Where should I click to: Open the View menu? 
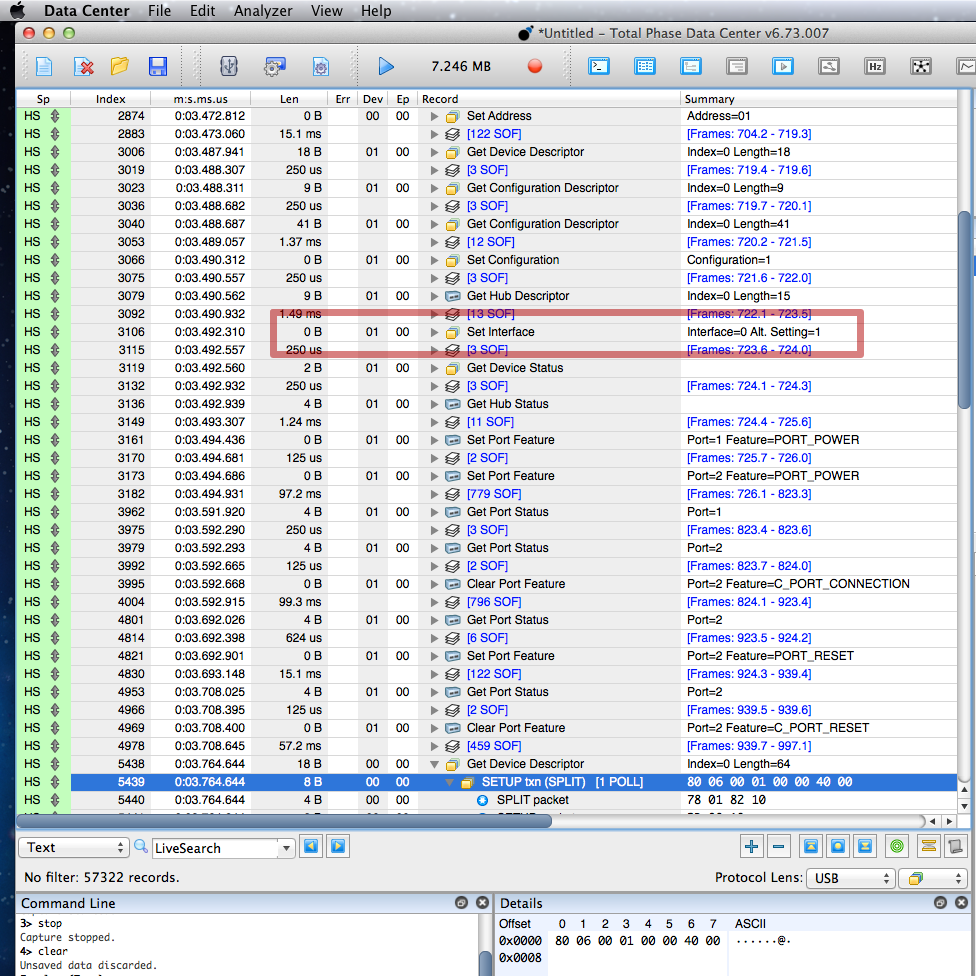point(326,11)
